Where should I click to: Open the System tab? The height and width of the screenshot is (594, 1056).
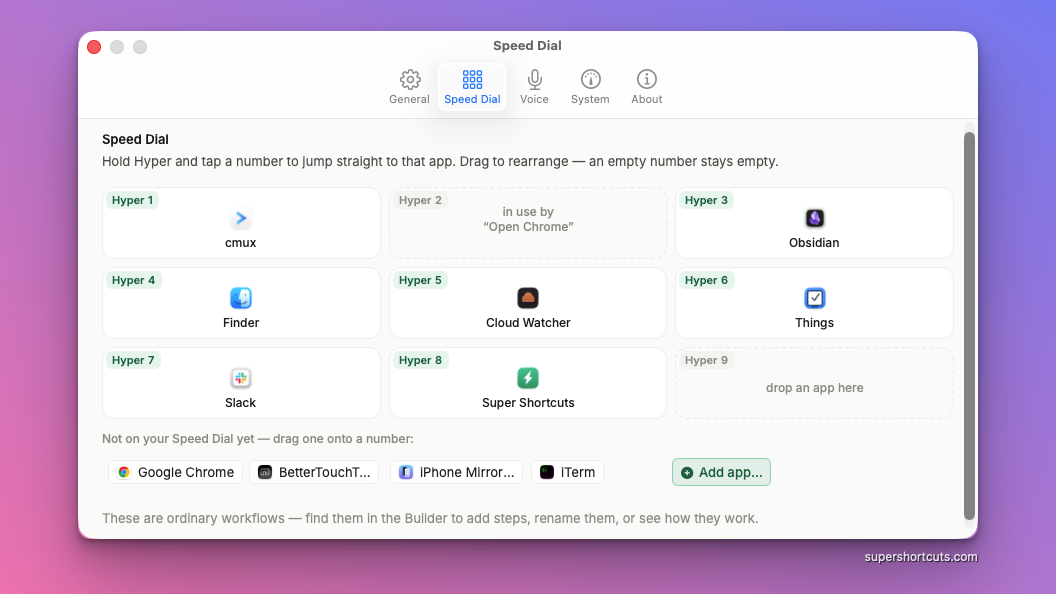(590, 87)
